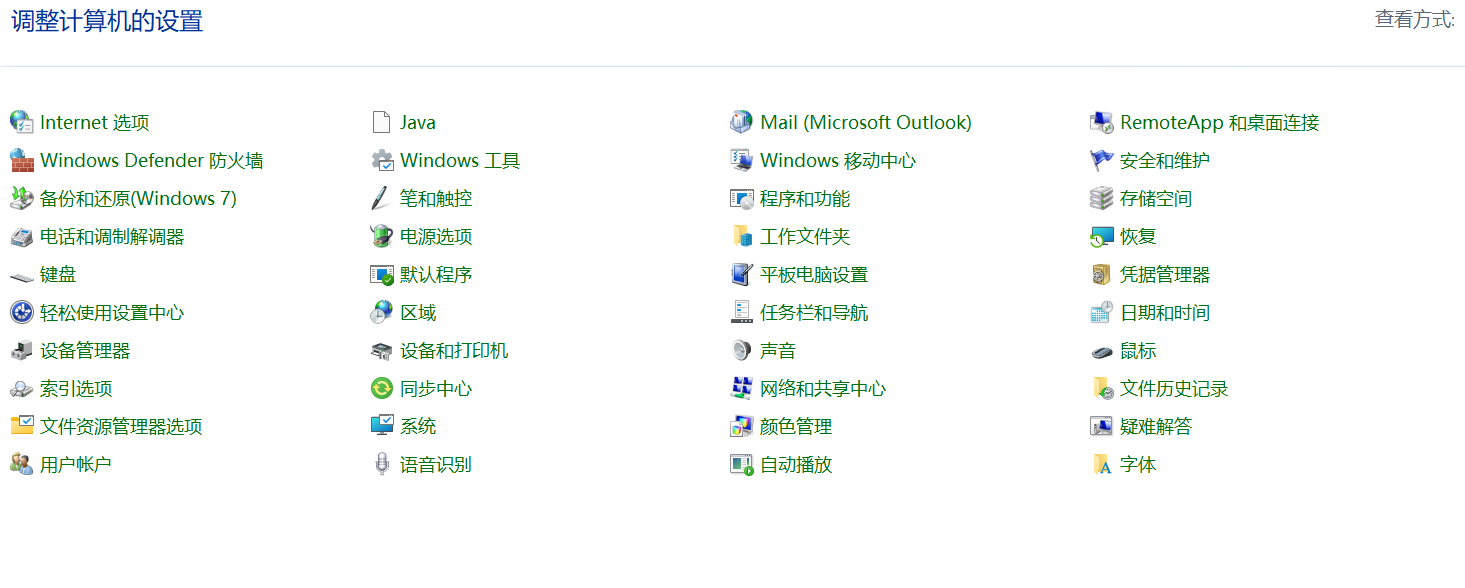Screen dimensions: 1465x588
Task: Open the 声音 link
Action: (778, 350)
